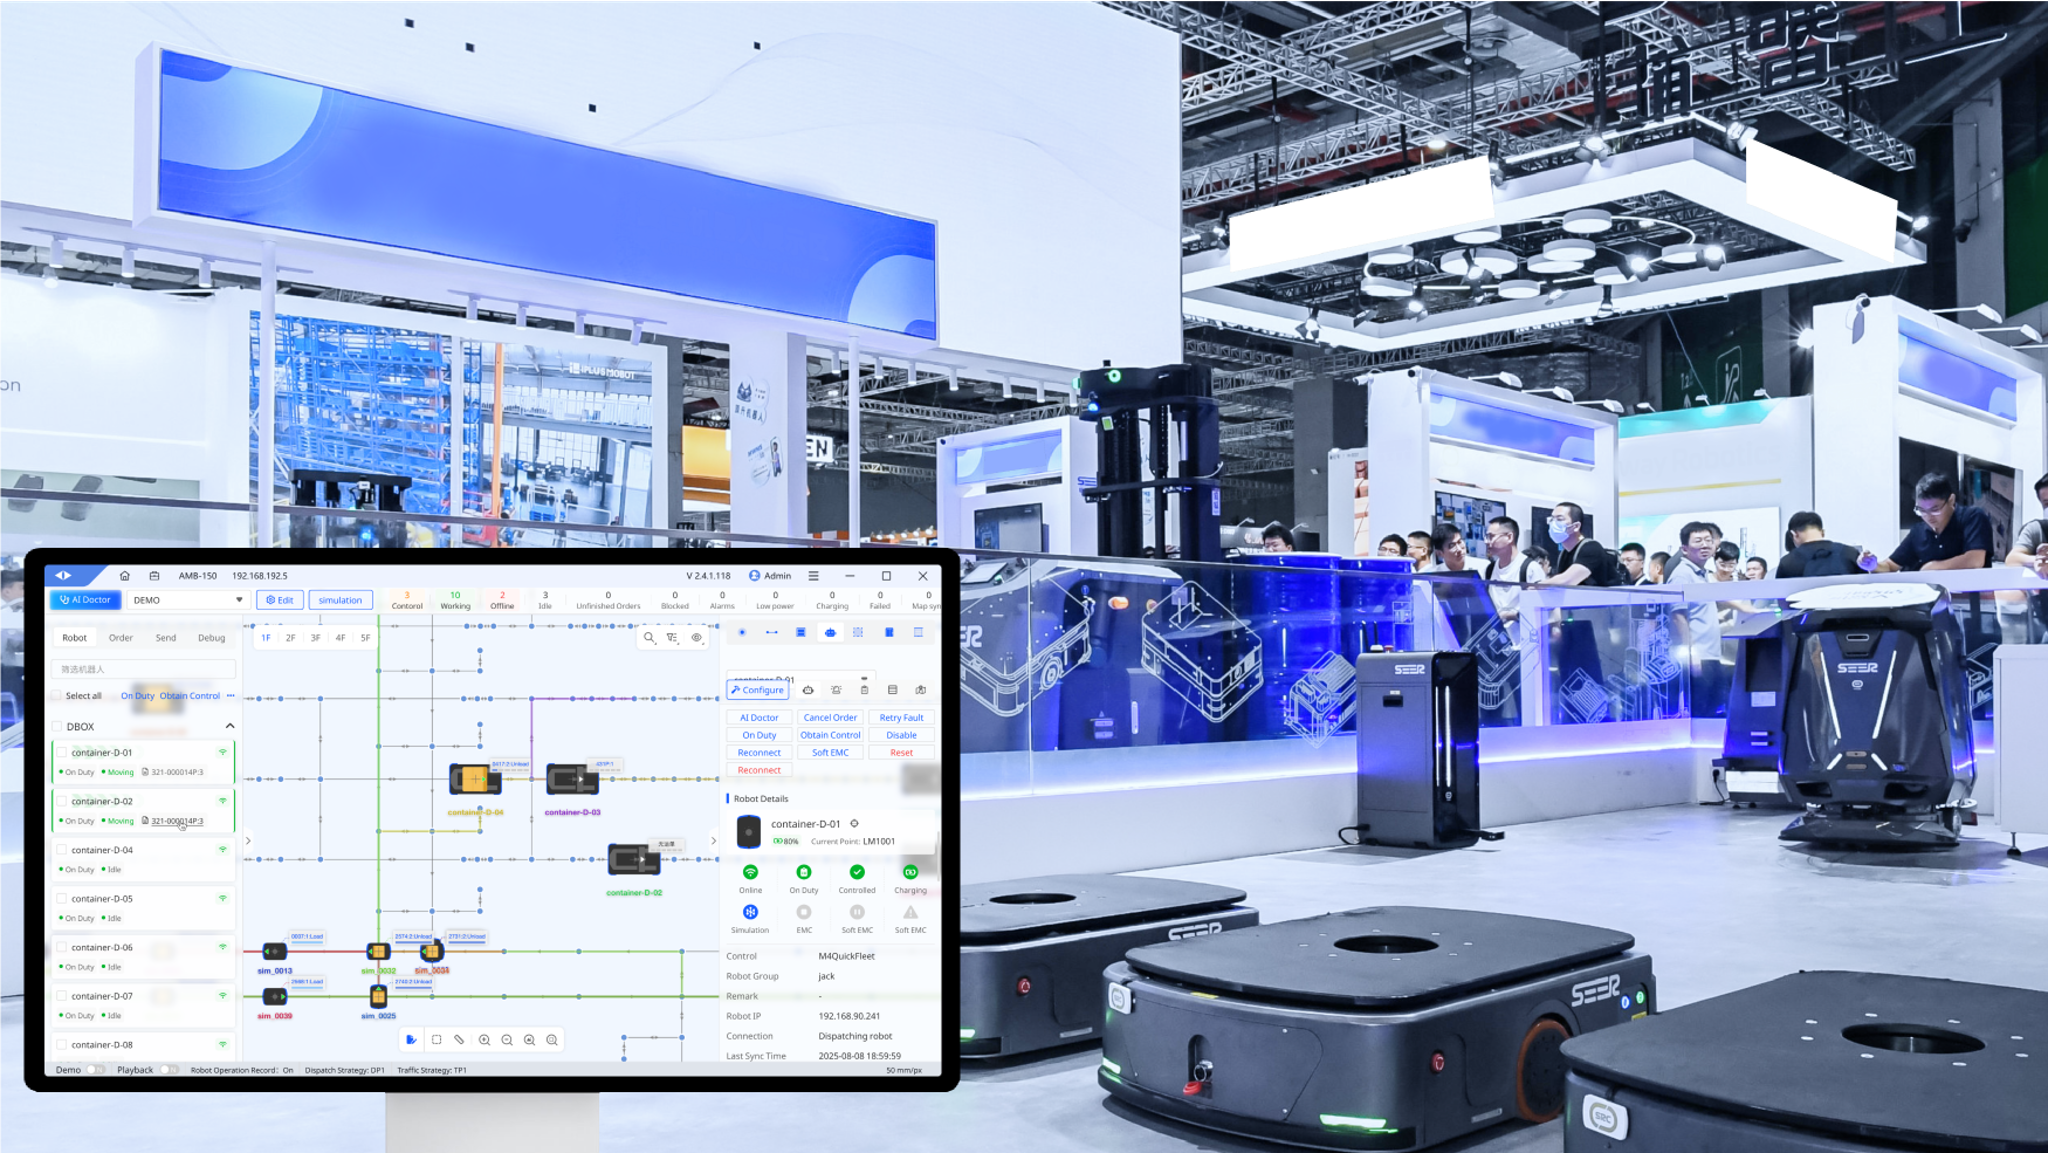Open the hamburger menu near Admin
The image size is (2048, 1153).
(813, 575)
